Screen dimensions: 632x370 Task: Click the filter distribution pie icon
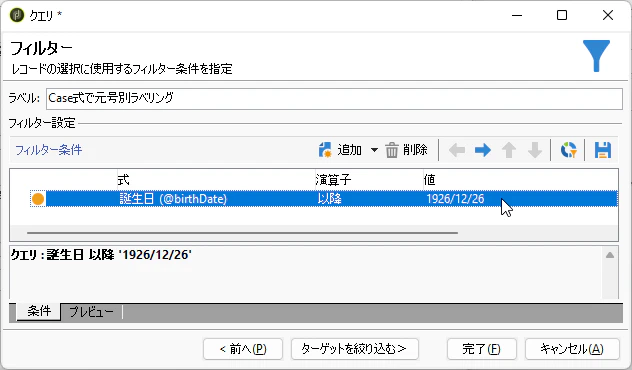[x=569, y=150]
